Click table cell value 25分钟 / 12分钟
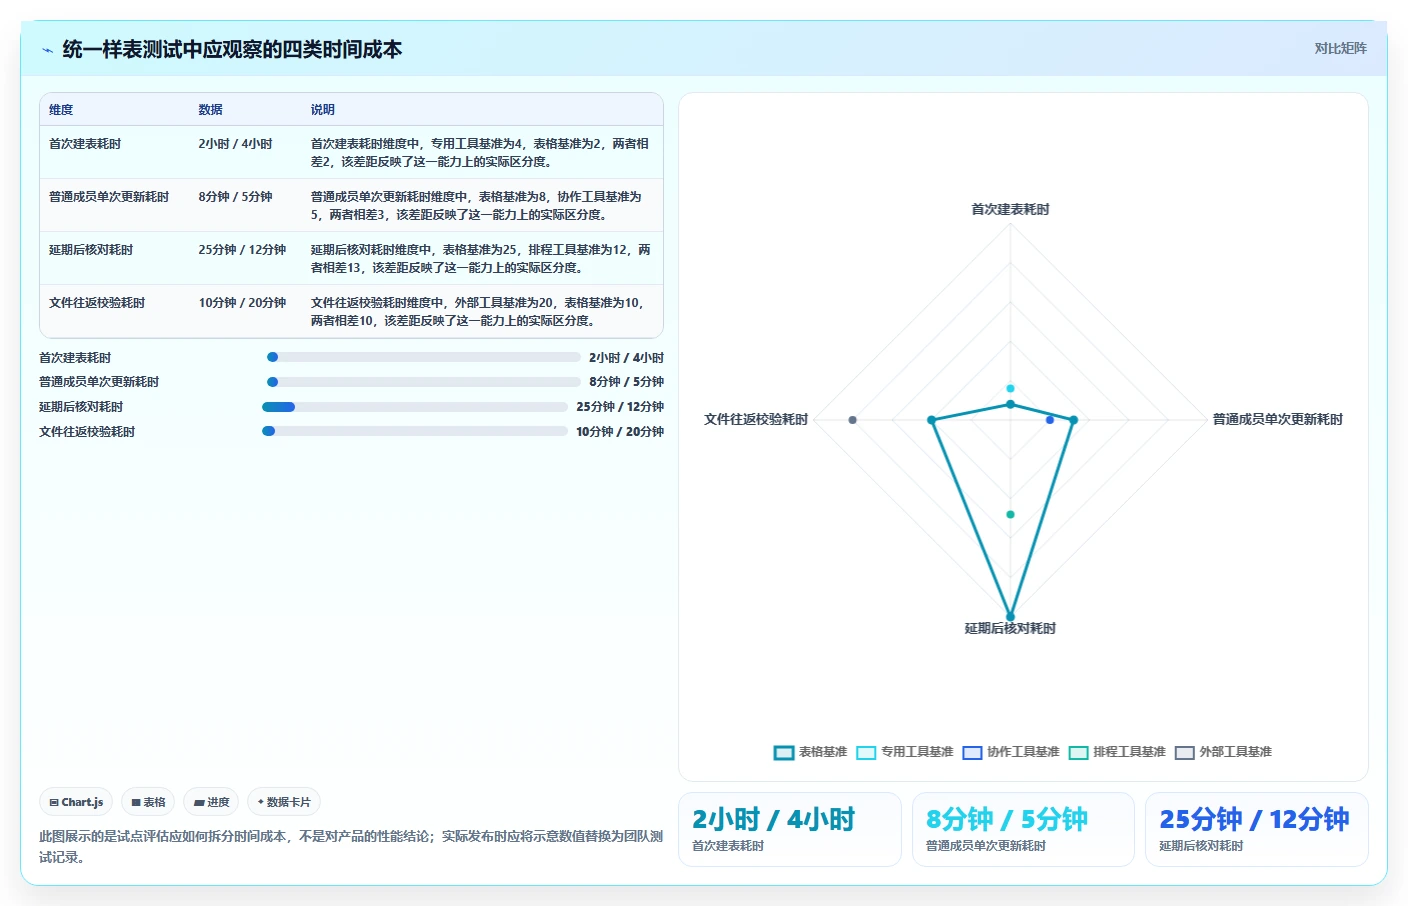1408x906 pixels. (x=242, y=250)
